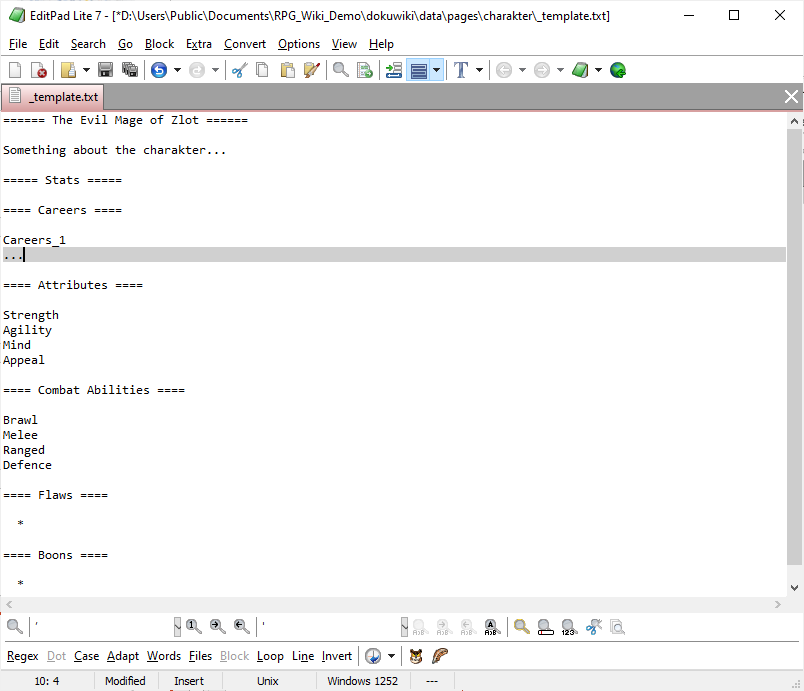Click the New file icon
The image size is (804, 691).
[15, 70]
